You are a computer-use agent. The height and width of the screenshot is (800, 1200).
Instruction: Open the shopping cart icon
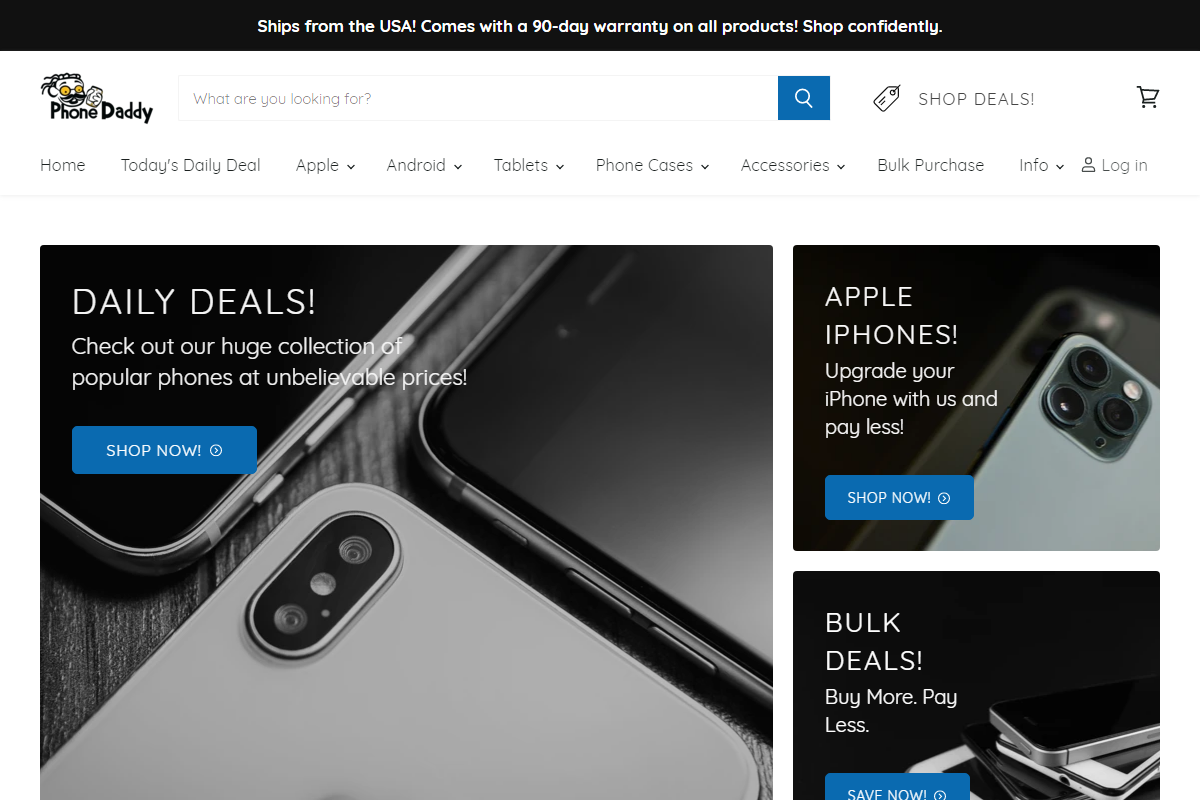[1148, 97]
